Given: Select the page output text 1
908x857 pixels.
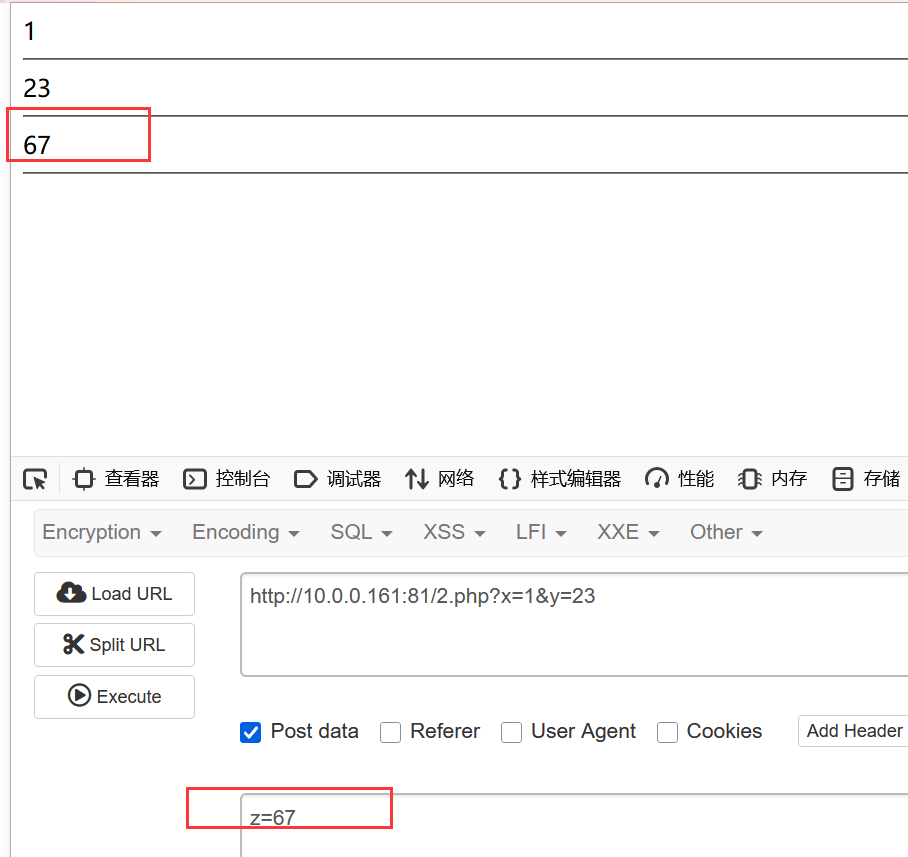Looking at the screenshot, I should click(x=30, y=31).
